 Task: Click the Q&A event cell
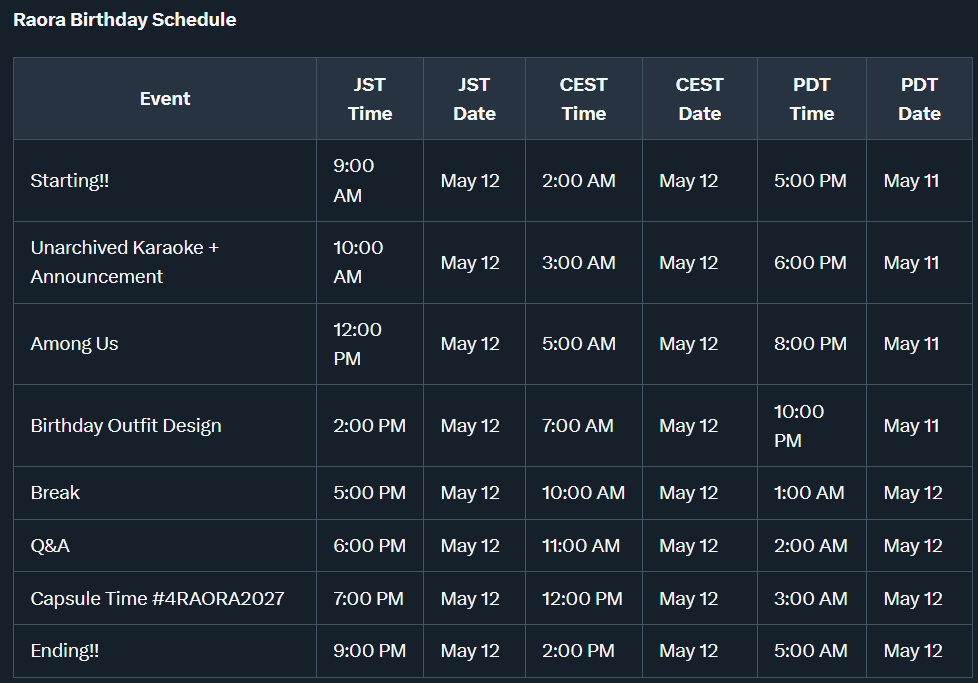(50, 546)
